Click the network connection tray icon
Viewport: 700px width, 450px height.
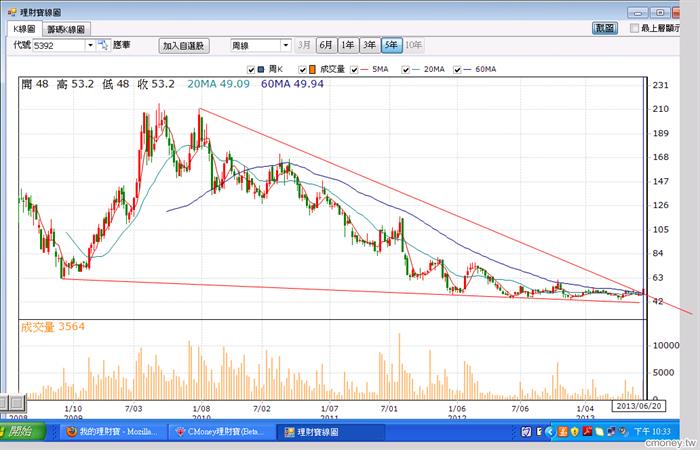(611, 432)
